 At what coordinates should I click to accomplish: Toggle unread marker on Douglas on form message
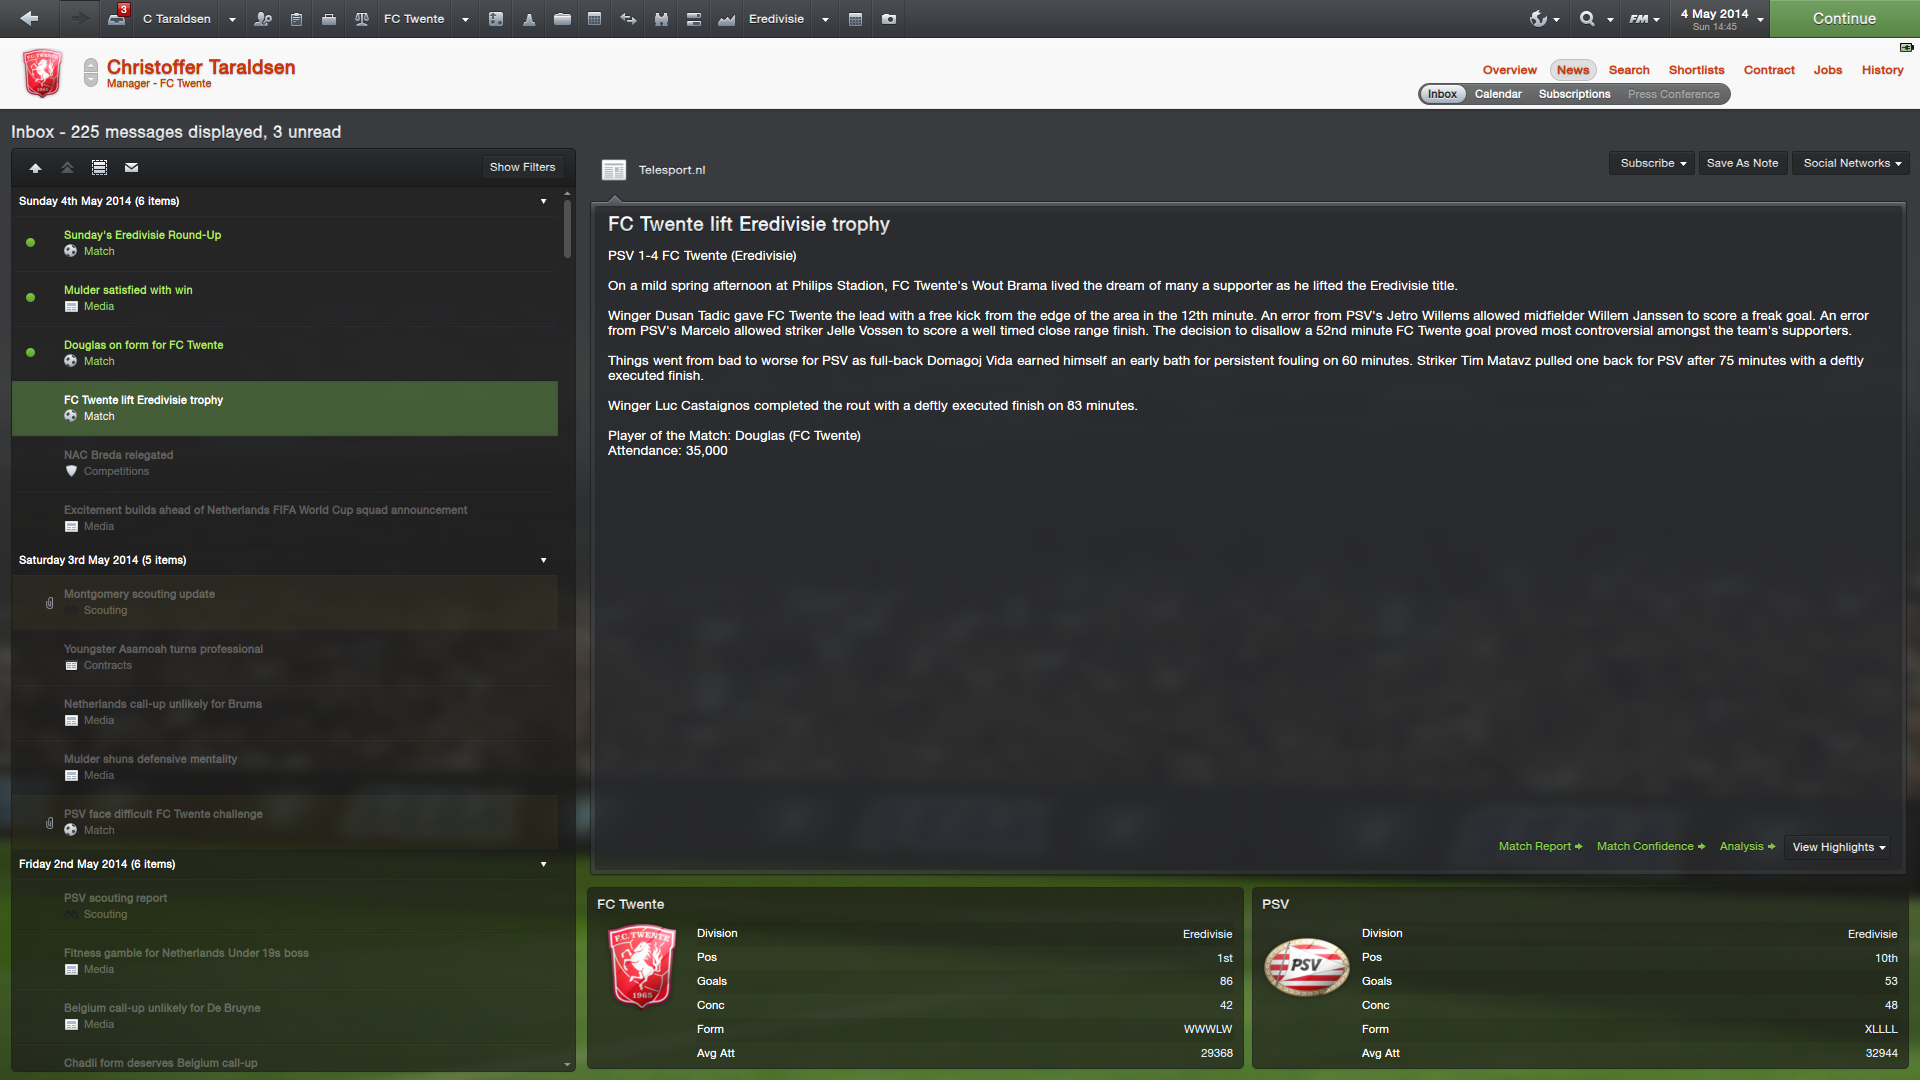tap(30, 352)
